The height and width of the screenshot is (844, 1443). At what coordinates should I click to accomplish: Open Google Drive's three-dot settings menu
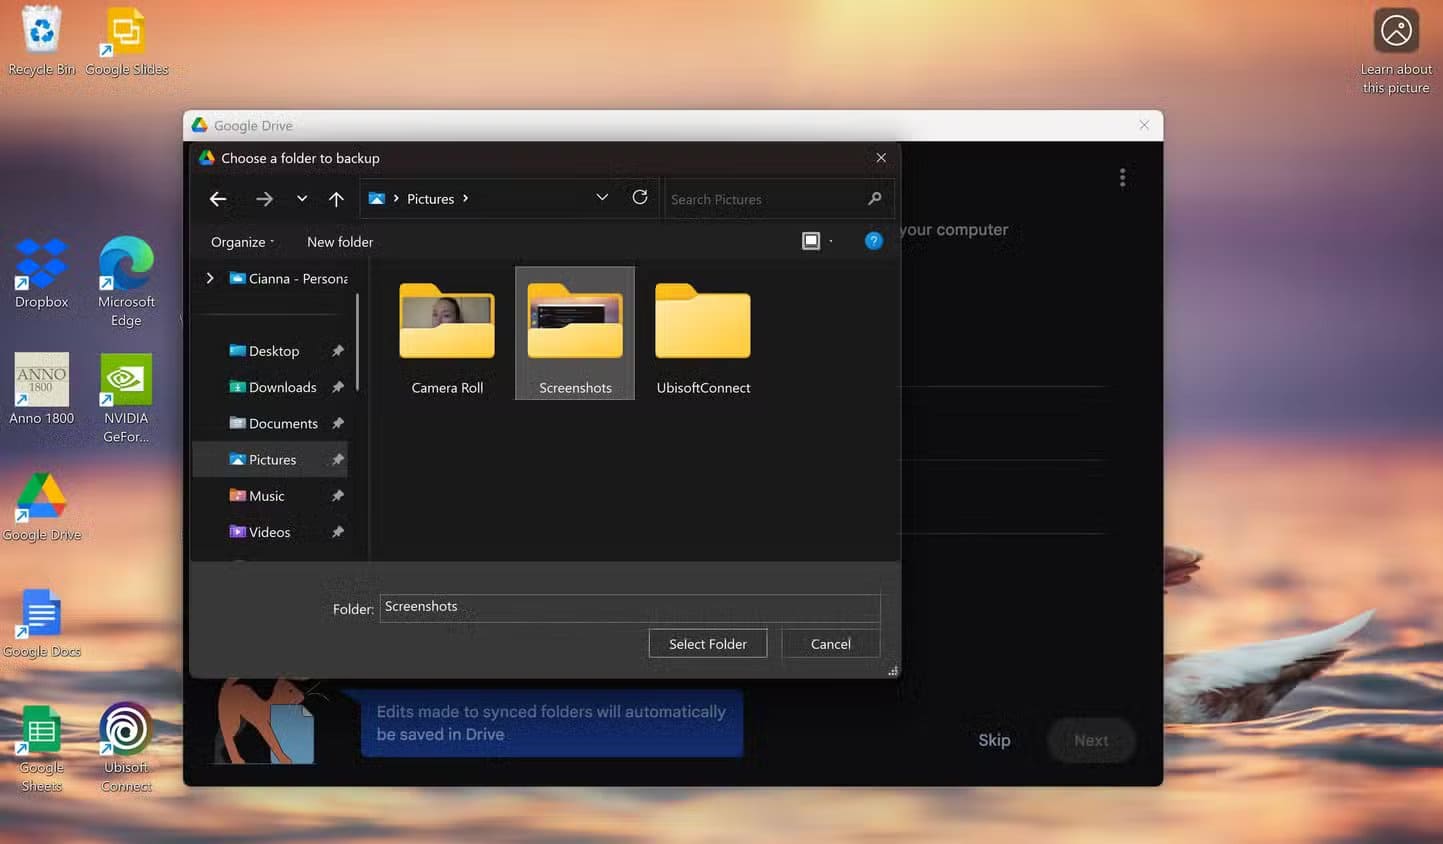[x=1122, y=178]
